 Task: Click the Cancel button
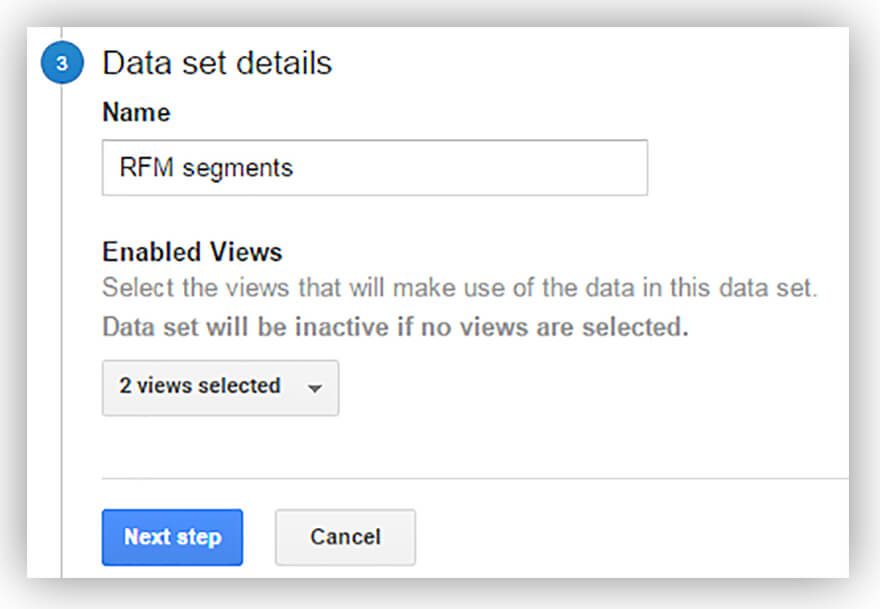click(x=345, y=537)
